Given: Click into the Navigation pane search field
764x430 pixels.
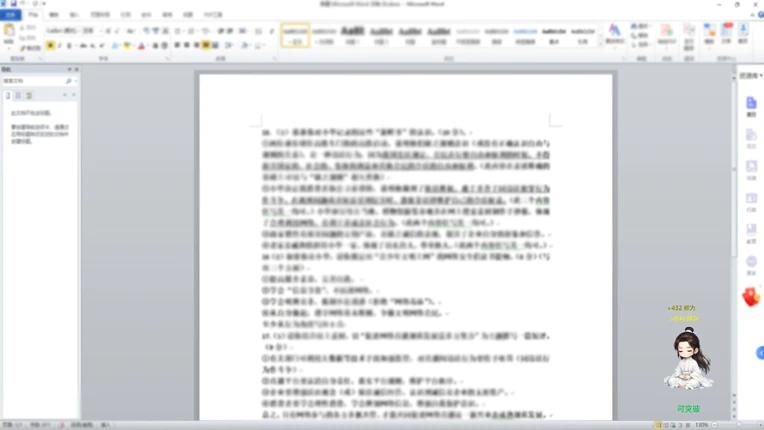Looking at the screenshot, I should point(33,81).
